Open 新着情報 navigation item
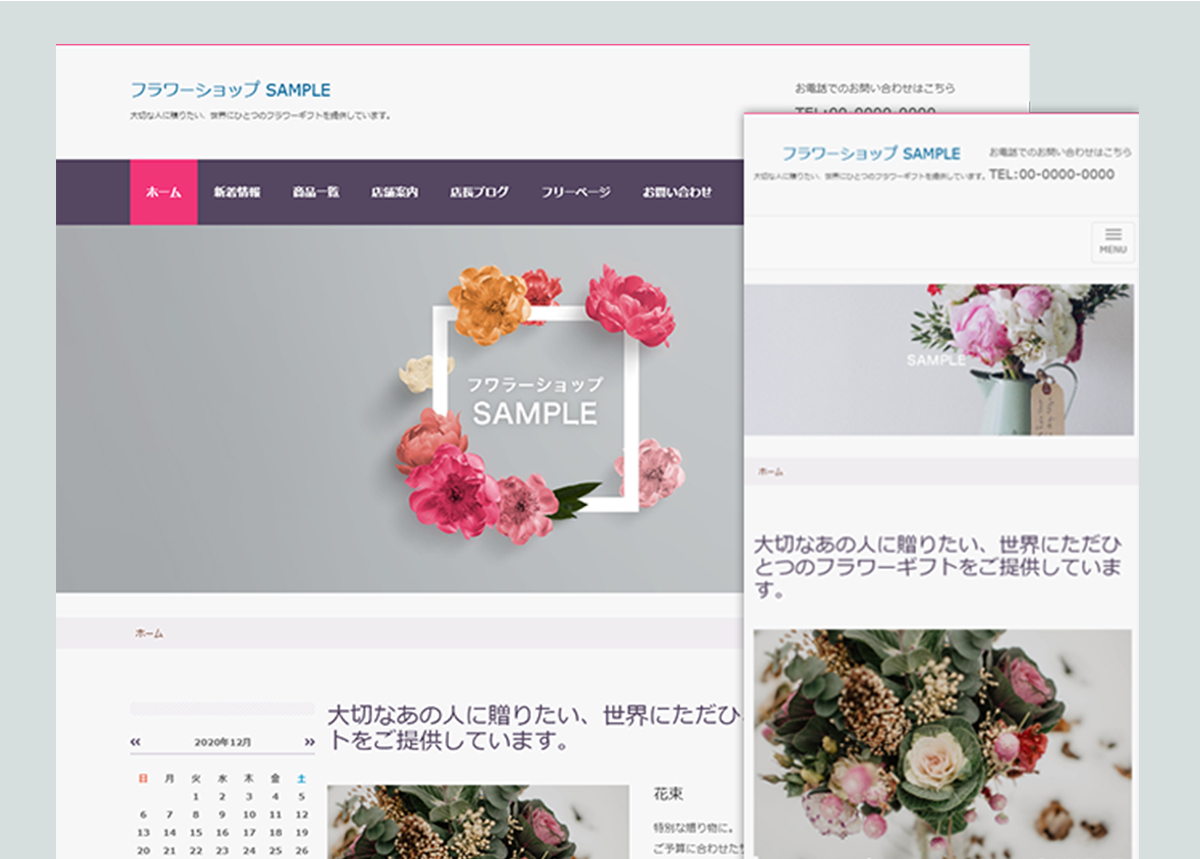 237,192
